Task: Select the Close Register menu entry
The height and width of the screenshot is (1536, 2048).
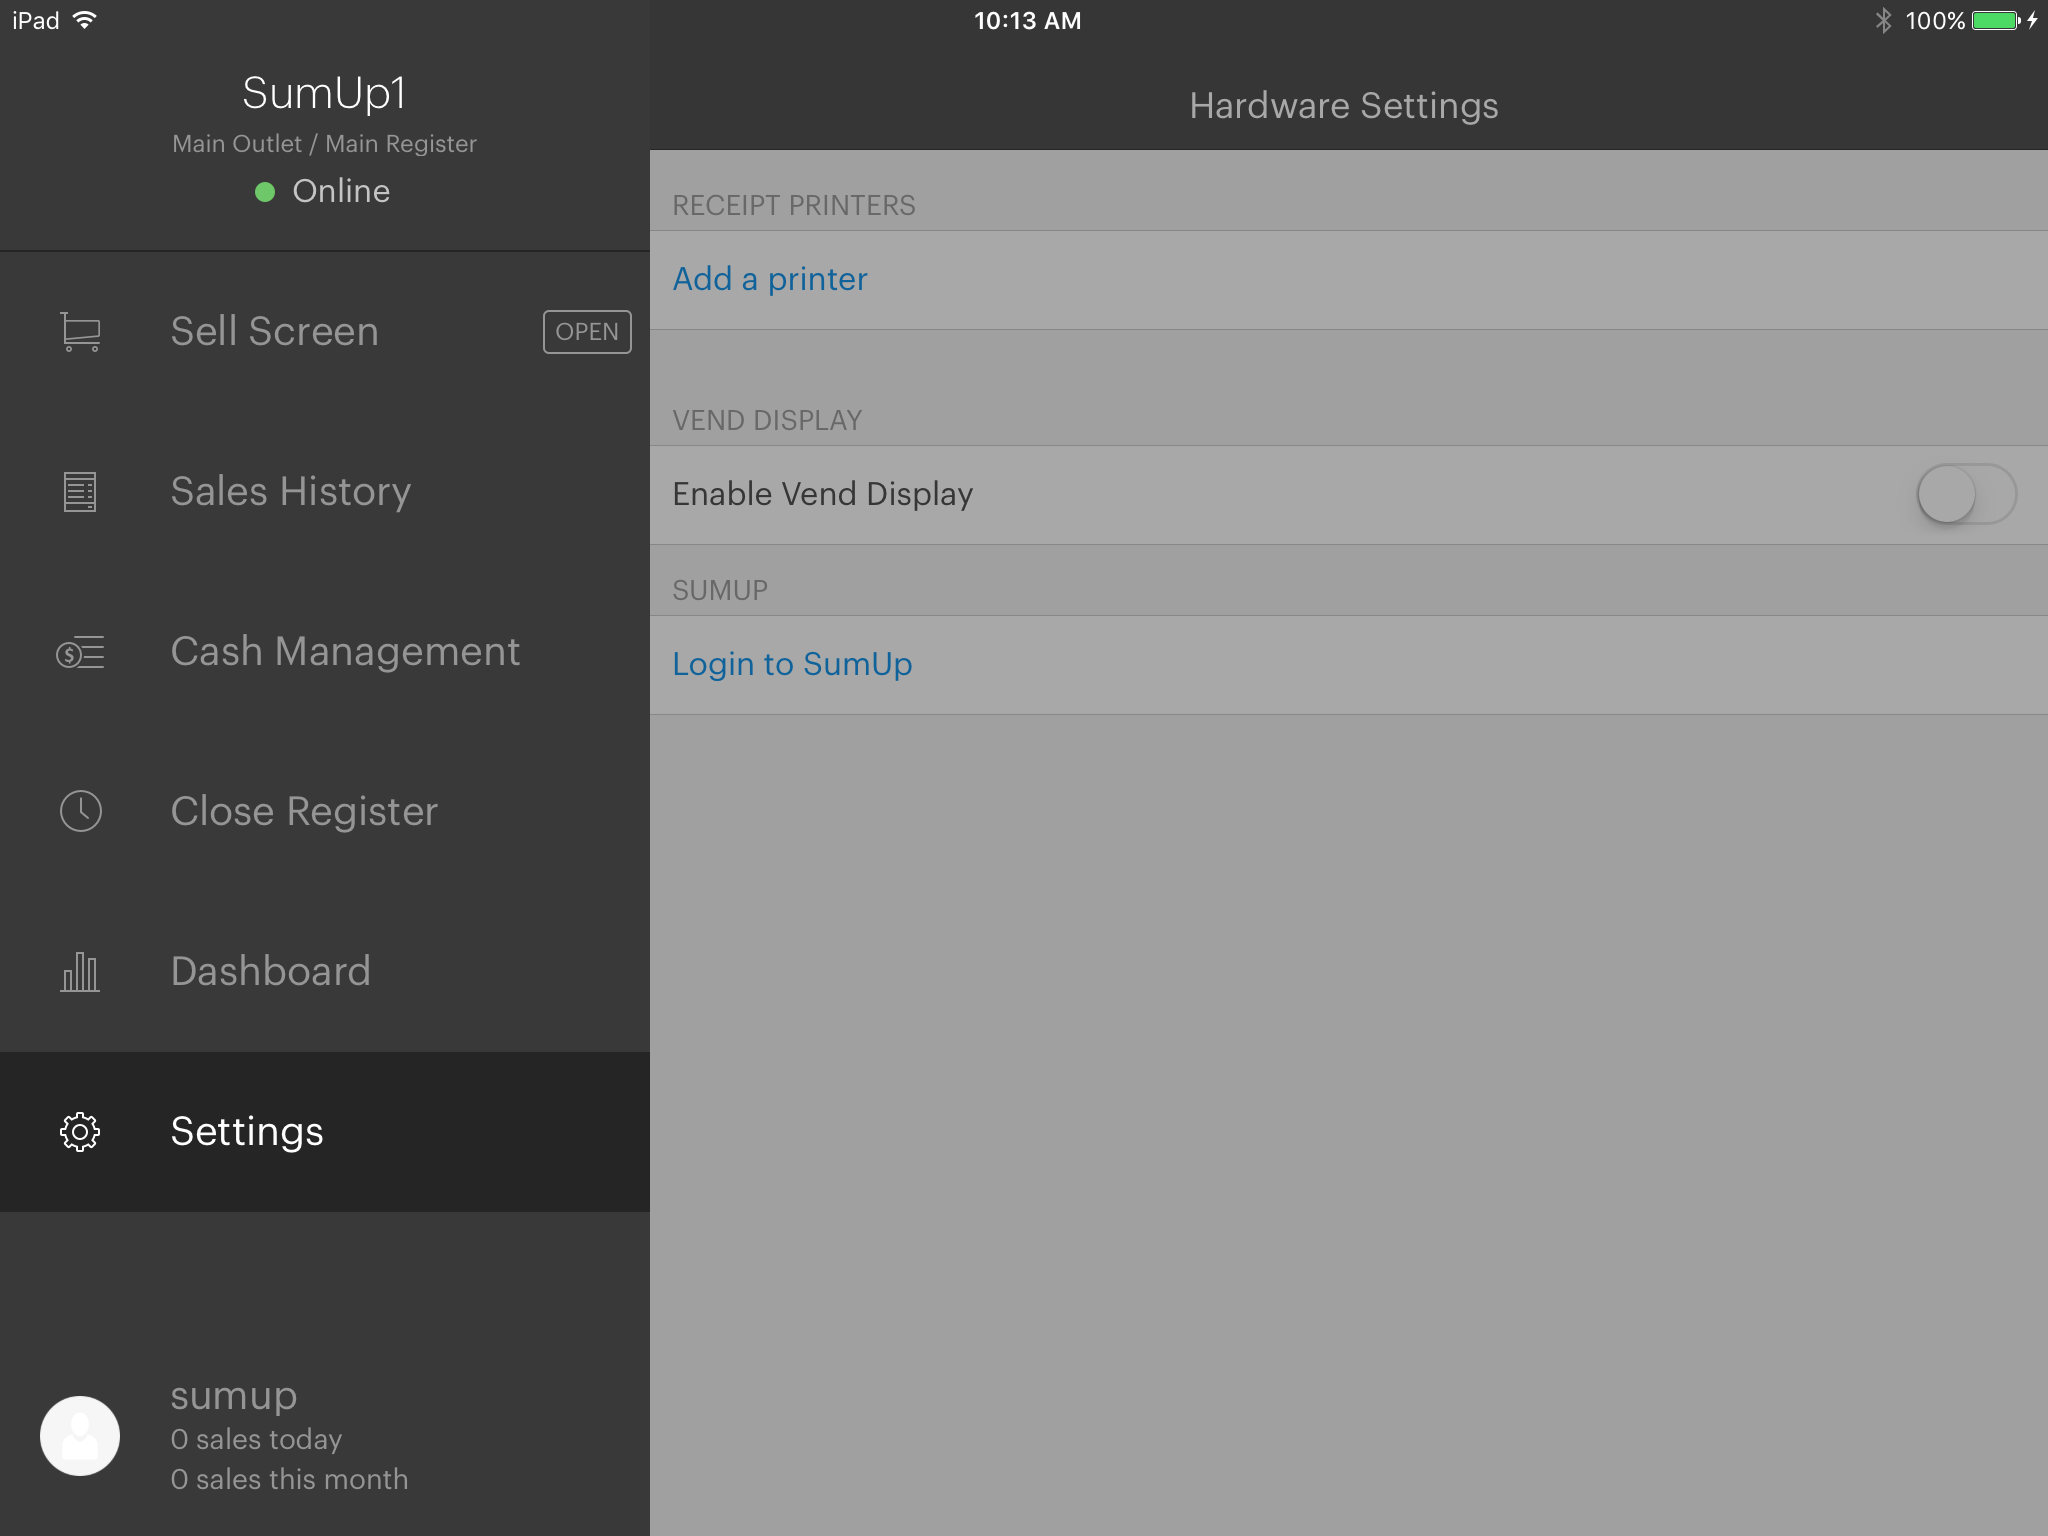Action: [304, 812]
